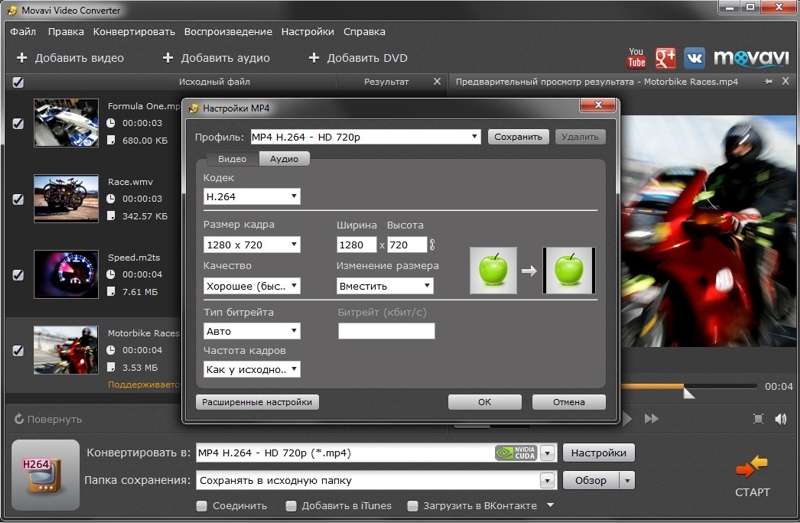This screenshot has width=800, height=523.
Task: Enable the Соединить checkbox
Action: [x=202, y=506]
